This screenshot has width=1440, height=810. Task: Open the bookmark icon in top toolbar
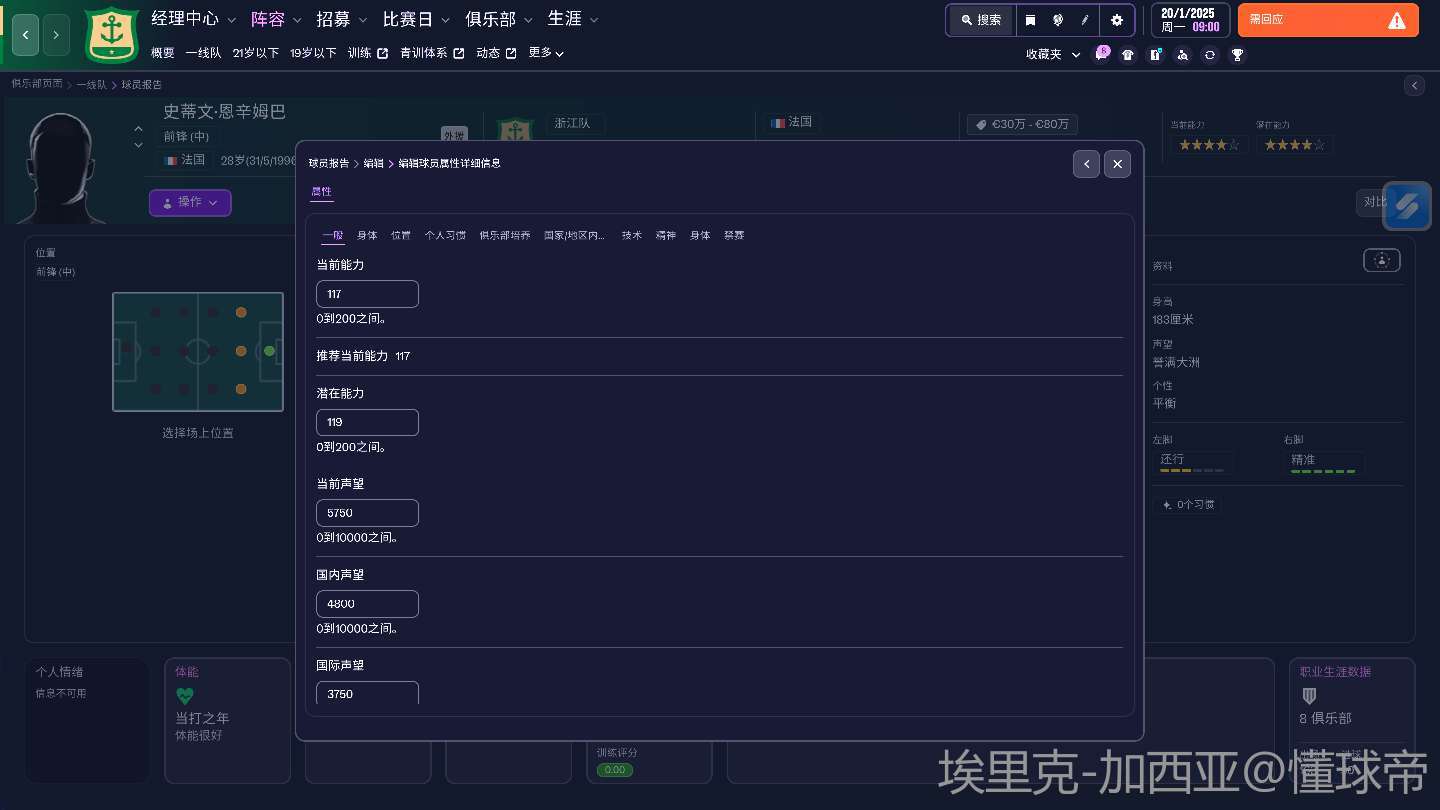click(1030, 20)
